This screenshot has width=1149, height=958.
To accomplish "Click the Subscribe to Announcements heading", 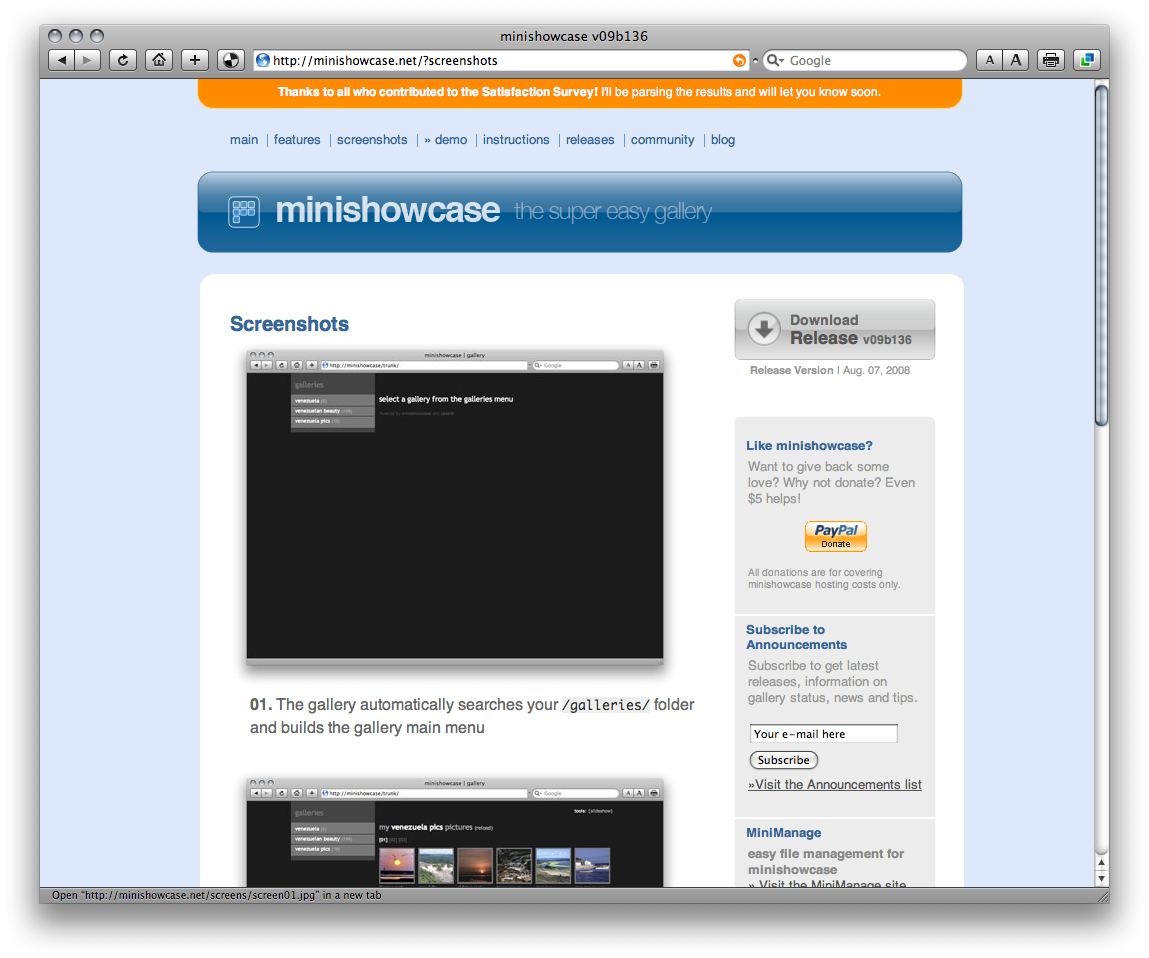I will 797,637.
